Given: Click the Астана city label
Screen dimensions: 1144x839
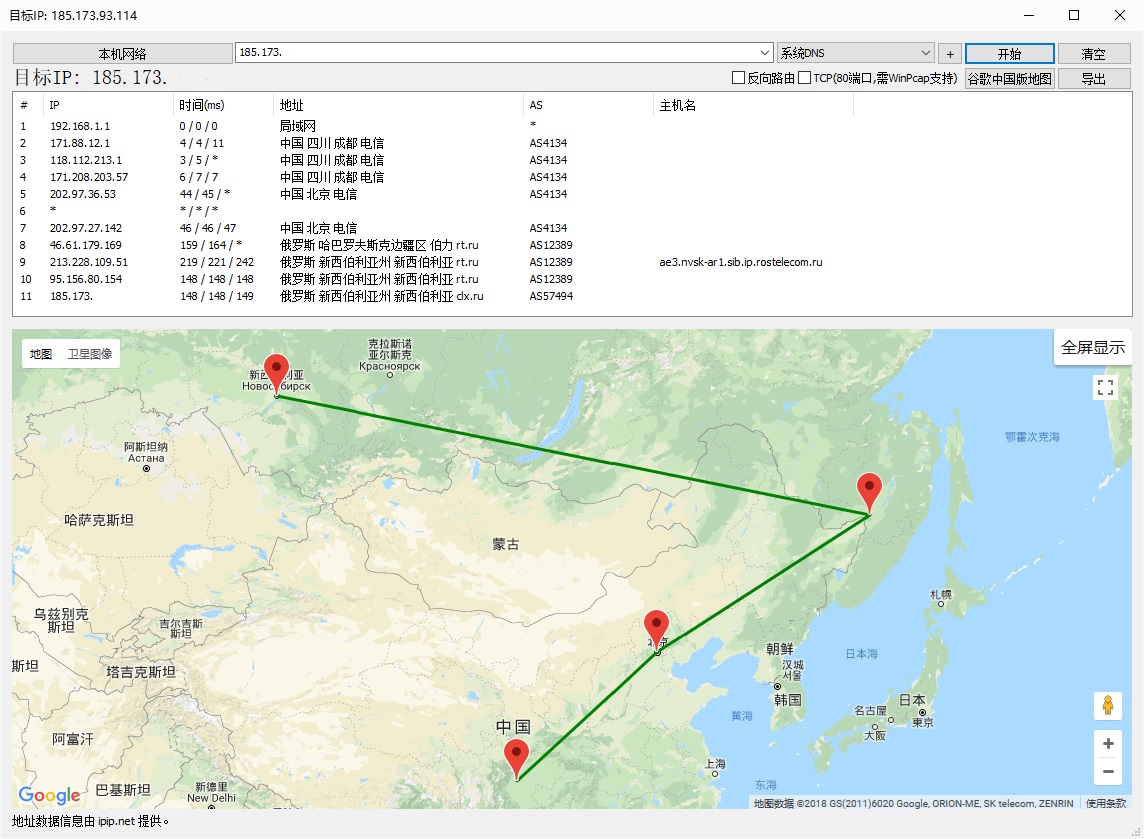Looking at the screenshot, I should point(146,458).
